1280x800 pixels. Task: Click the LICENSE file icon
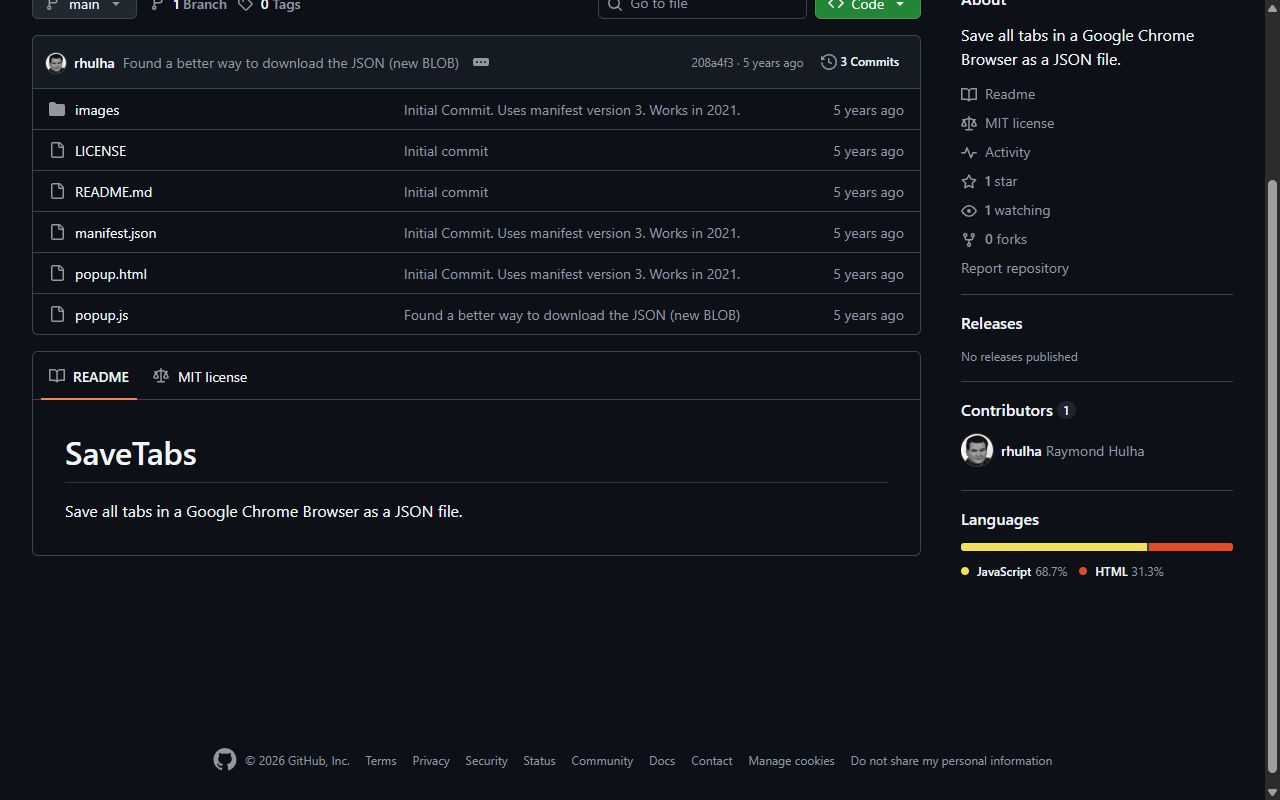(x=57, y=151)
